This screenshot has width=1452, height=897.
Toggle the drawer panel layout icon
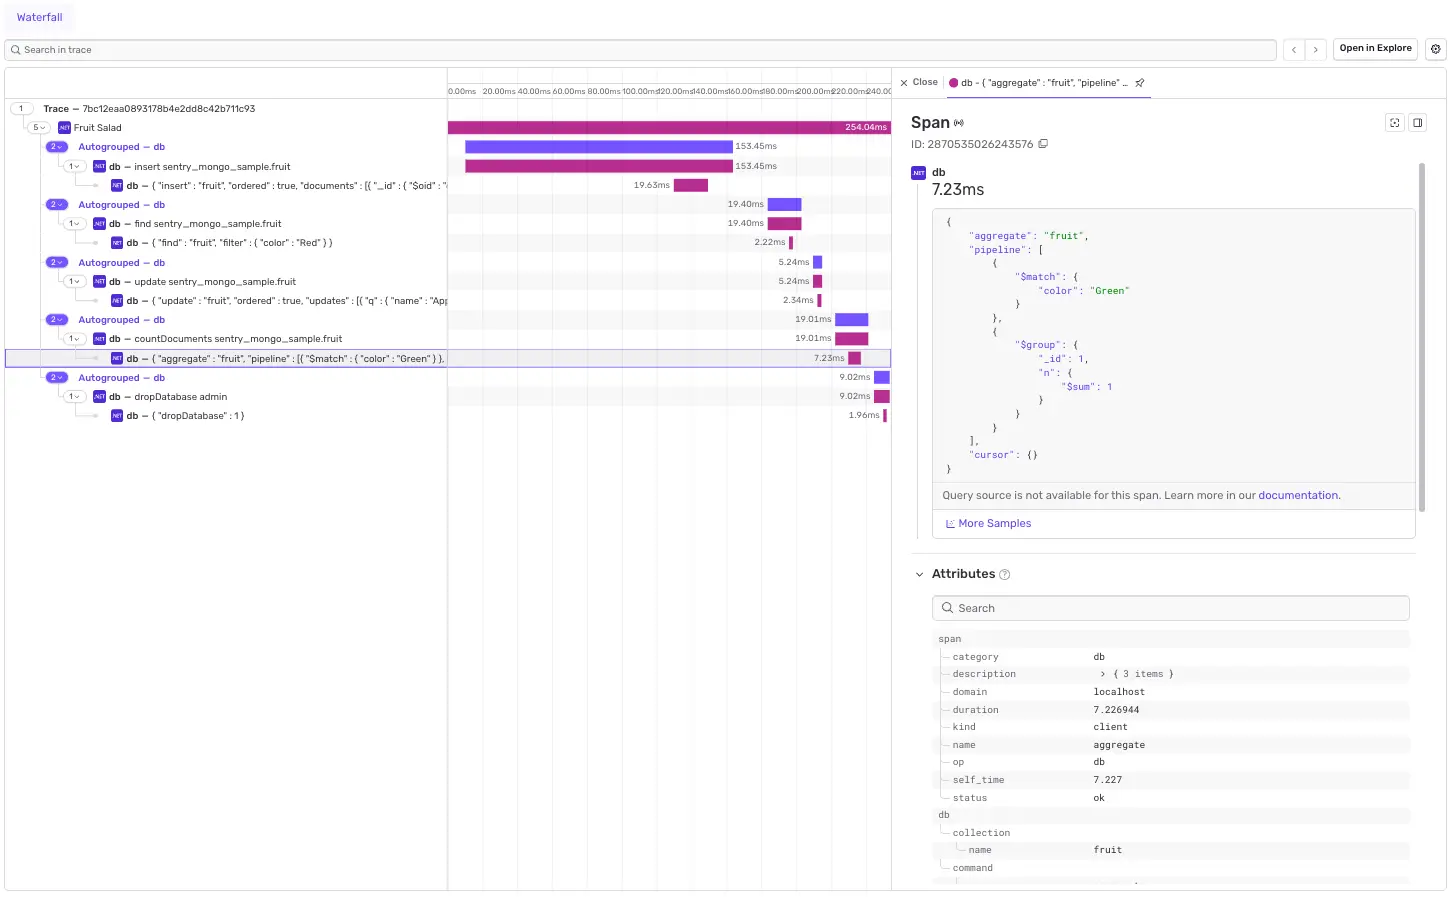pos(1417,123)
